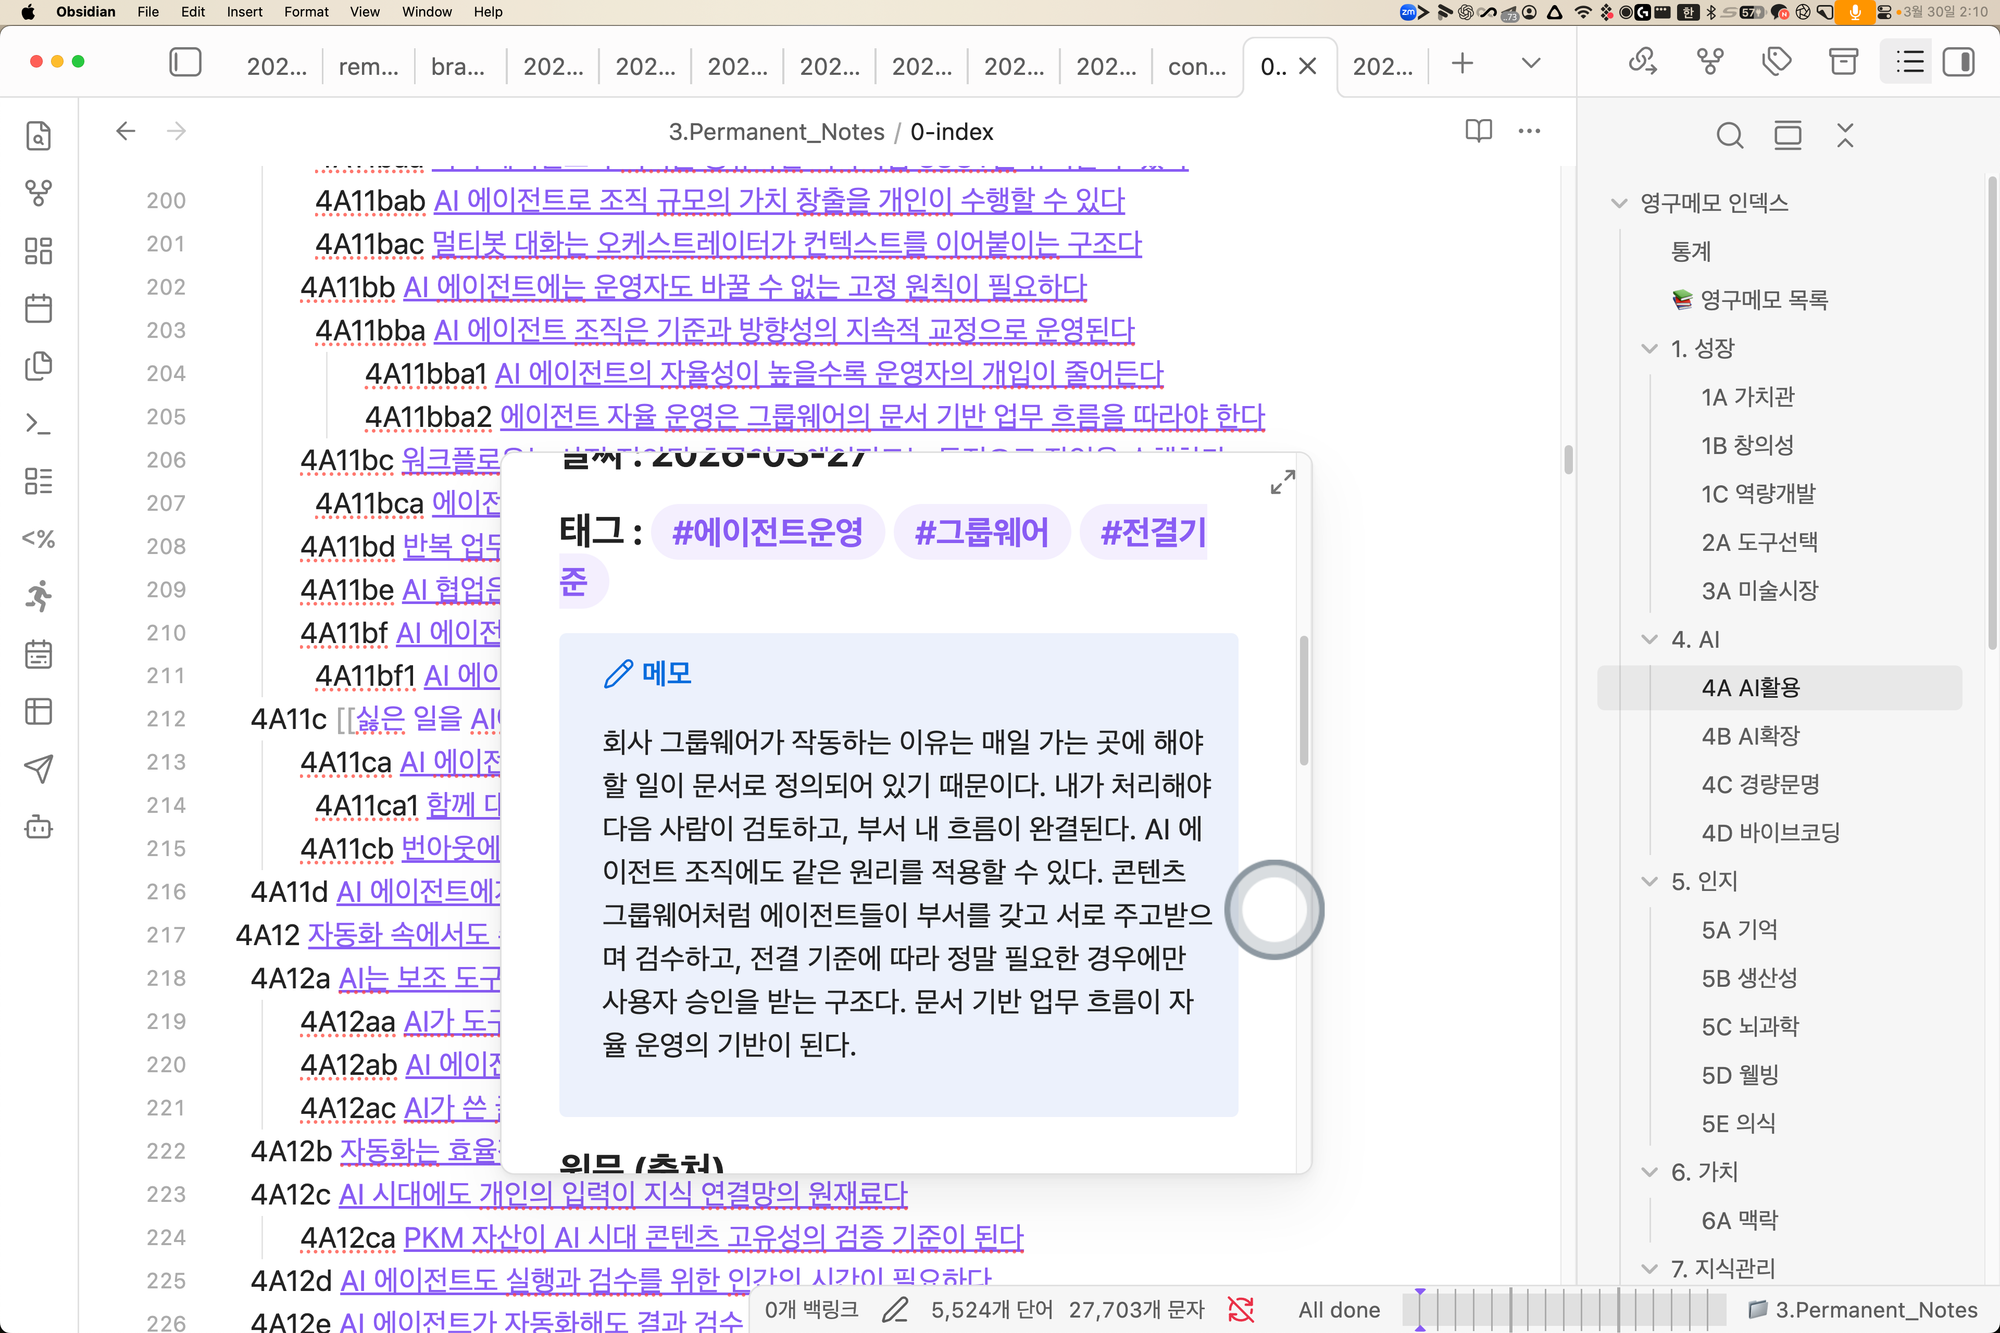
Task: Expand the hover preview popup
Action: [x=1282, y=482]
